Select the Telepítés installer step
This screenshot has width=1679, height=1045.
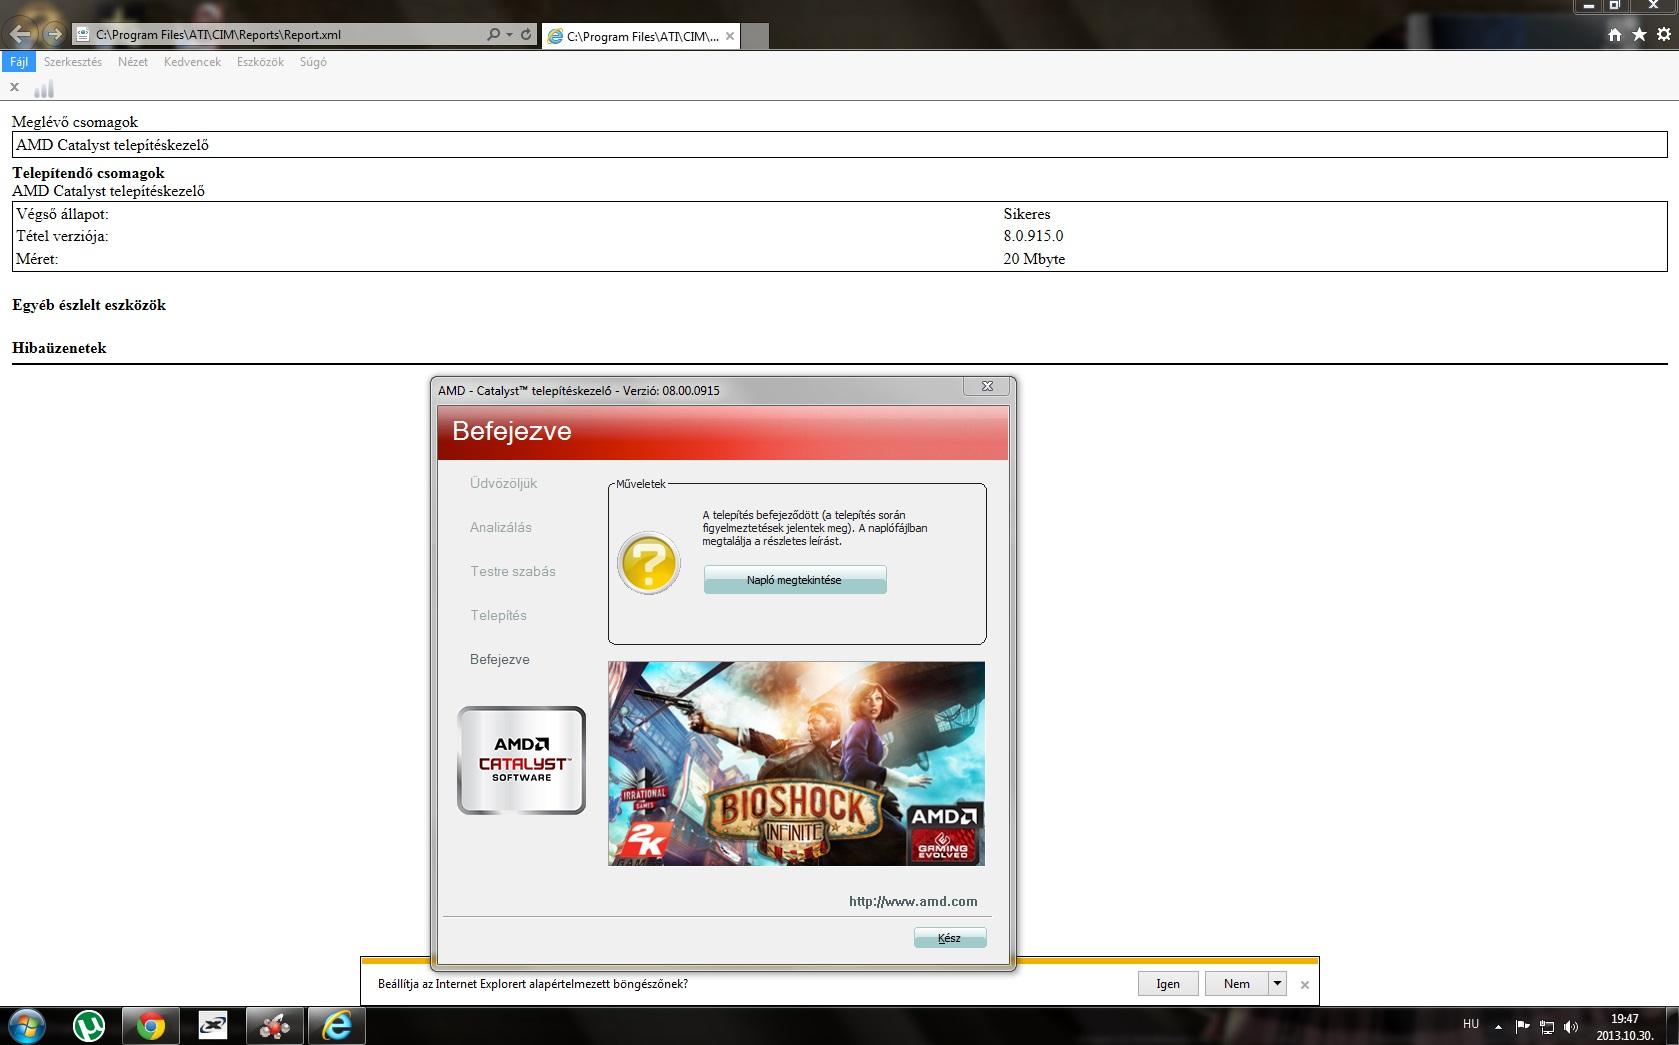tap(498, 615)
